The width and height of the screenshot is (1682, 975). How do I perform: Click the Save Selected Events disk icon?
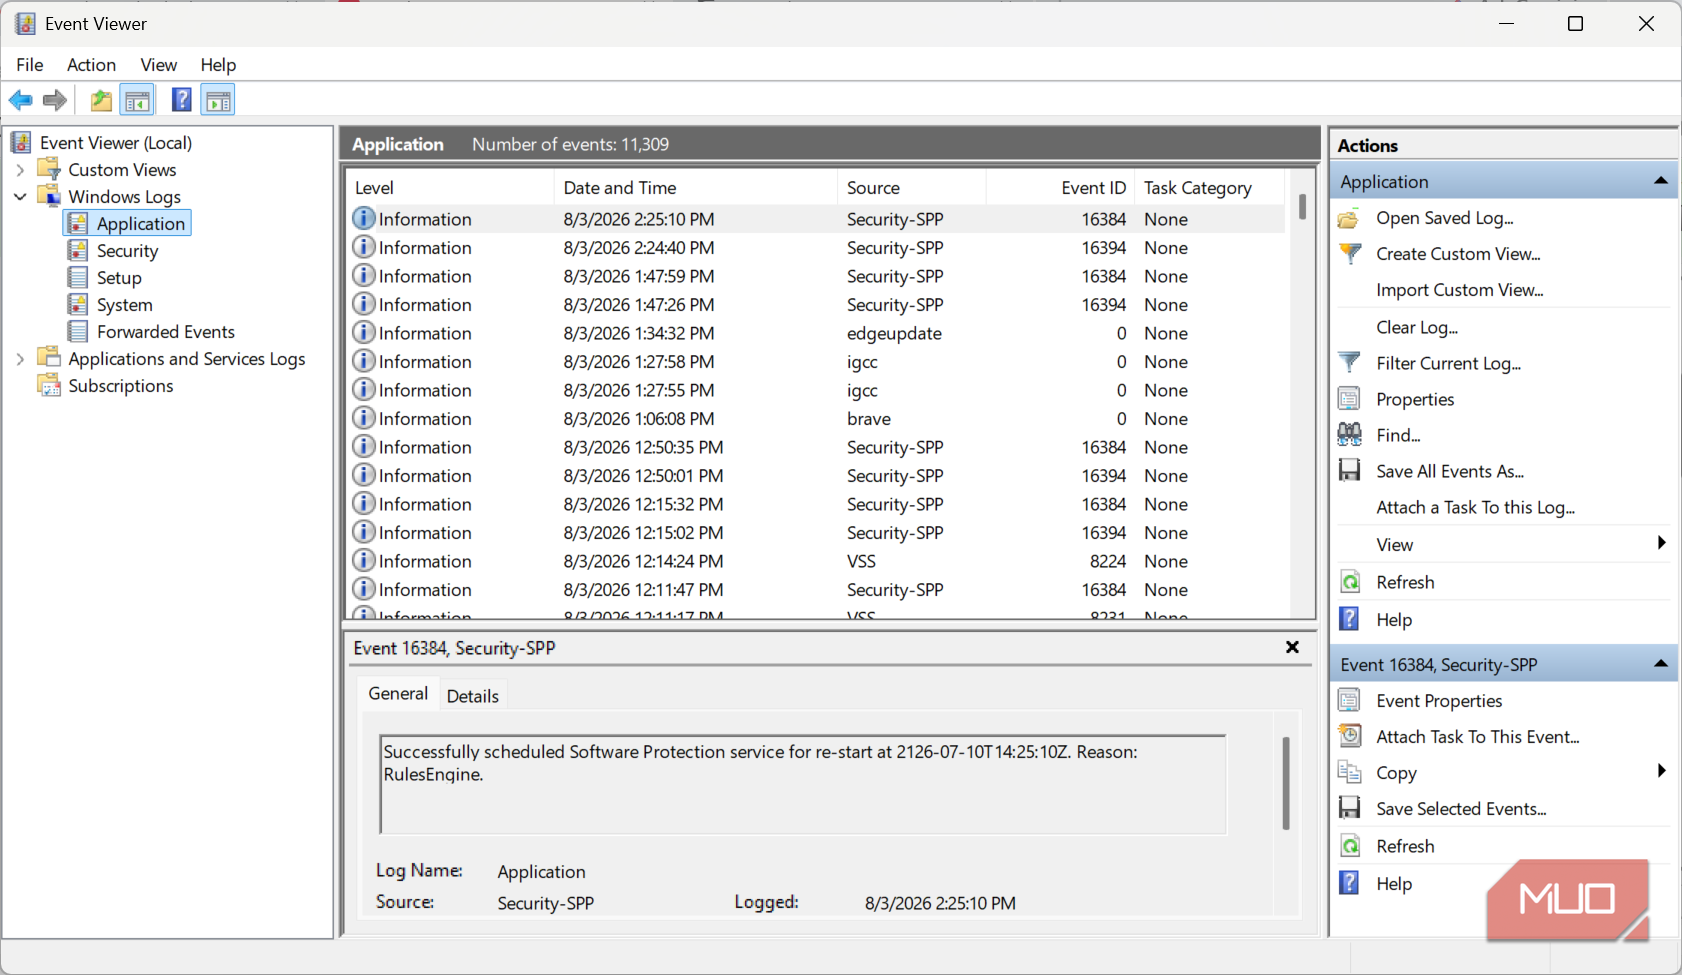pyautogui.click(x=1349, y=809)
